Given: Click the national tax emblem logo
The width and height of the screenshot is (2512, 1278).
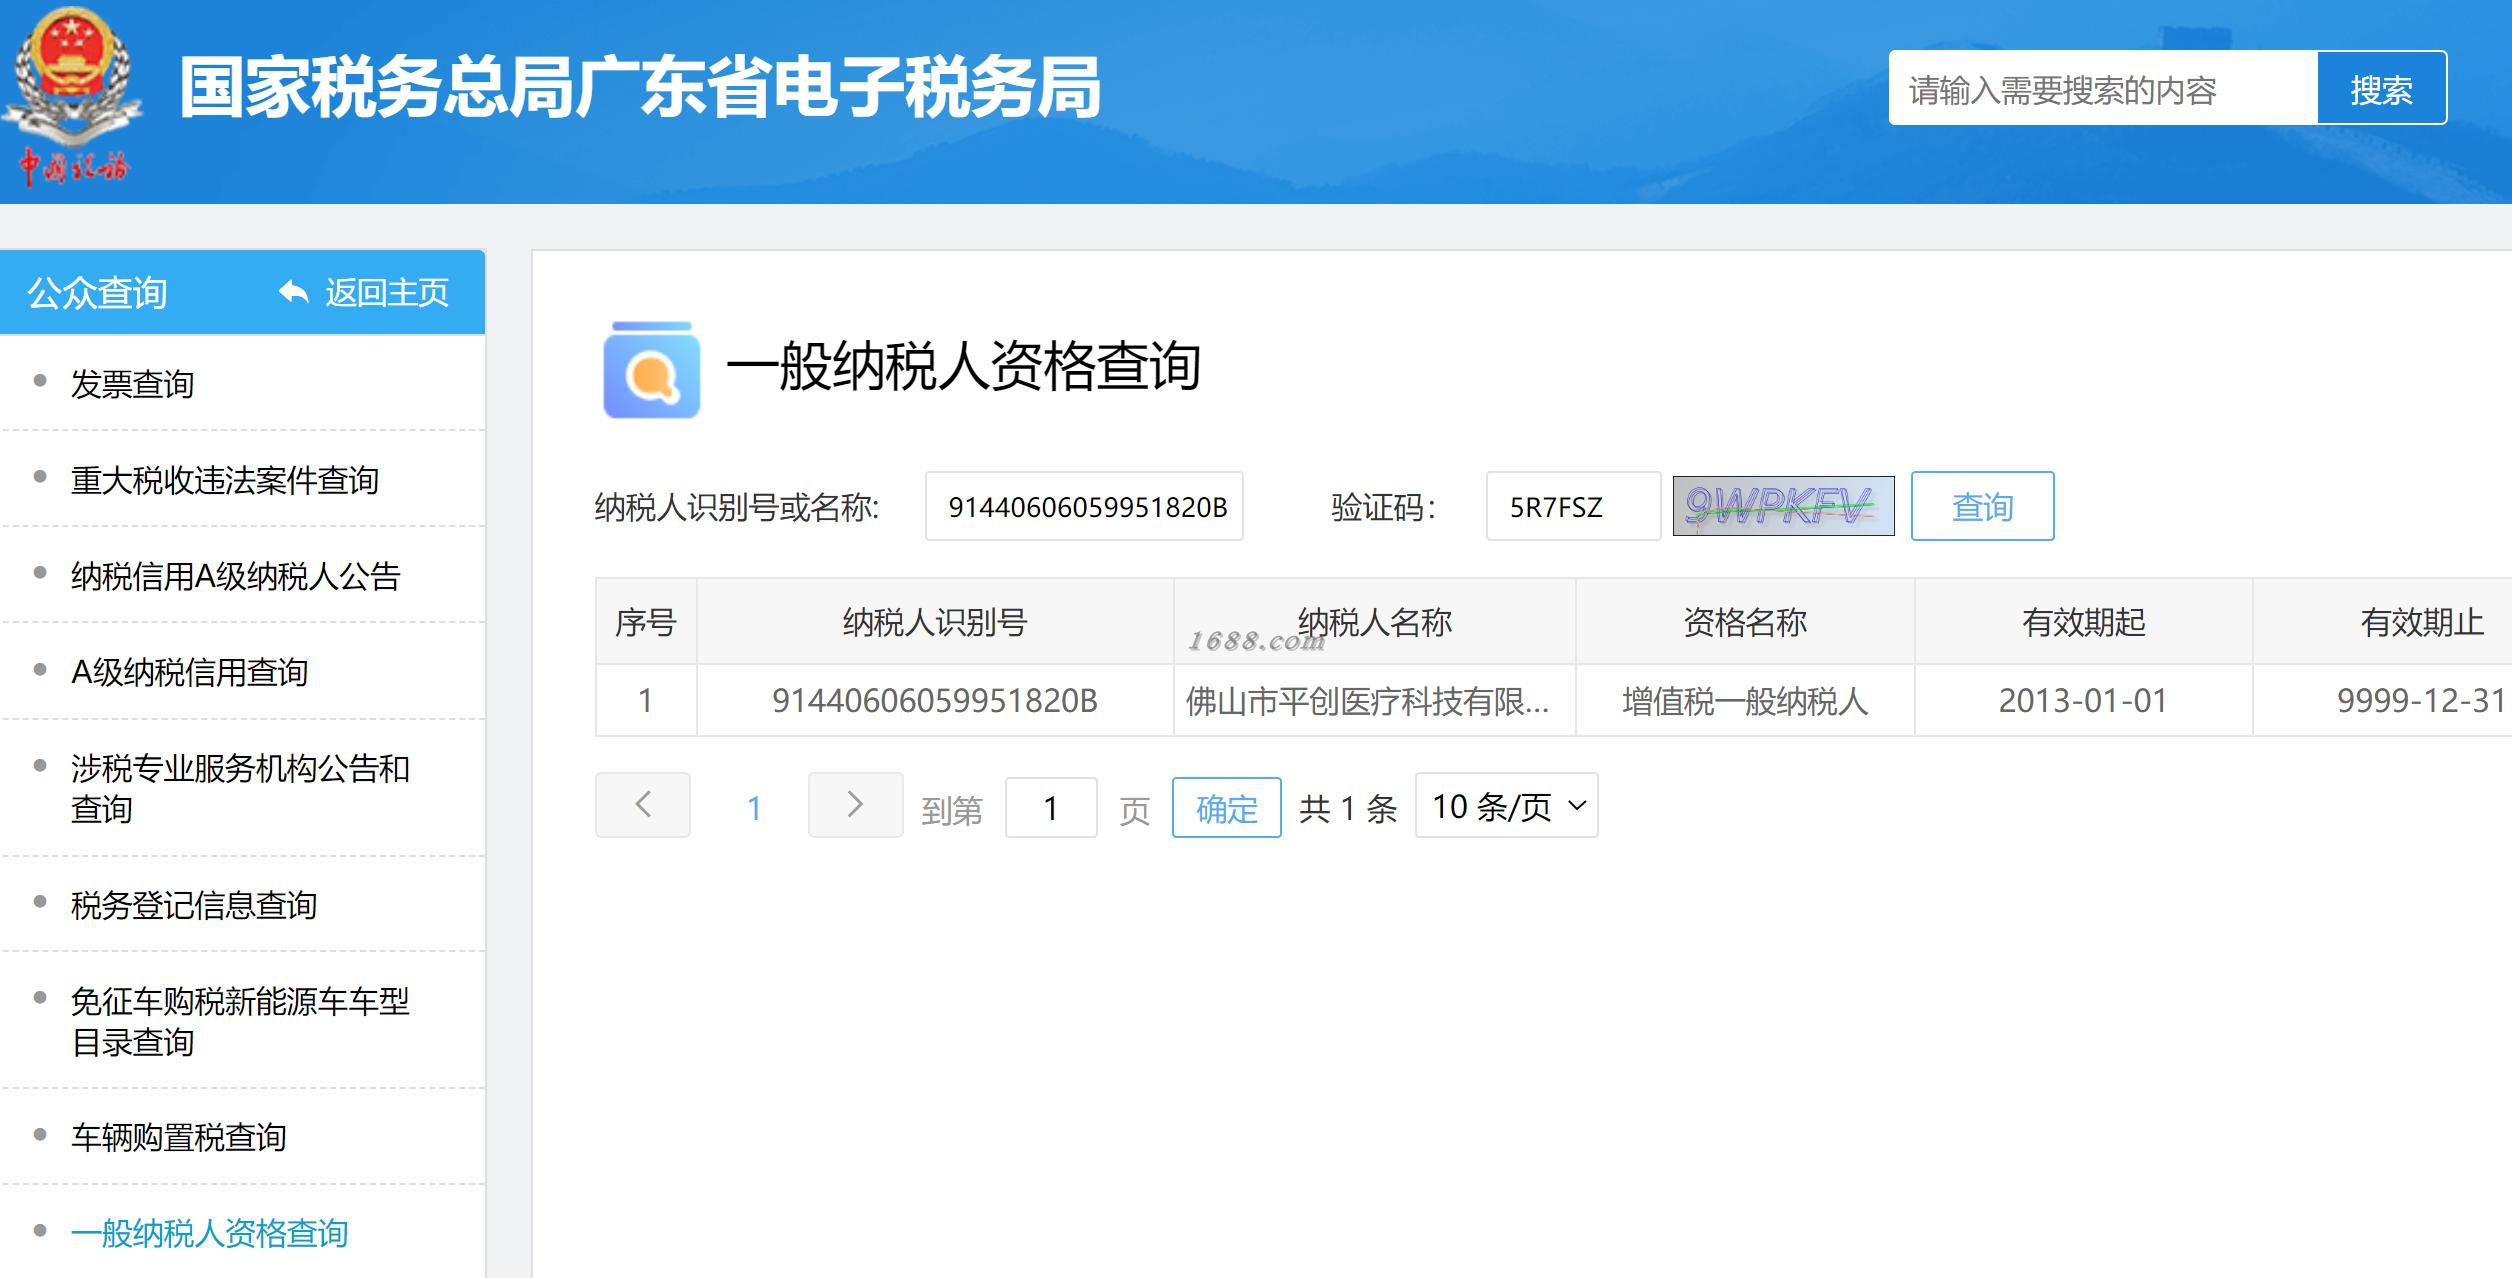Looking at the screenshot, I should (73, 80).
